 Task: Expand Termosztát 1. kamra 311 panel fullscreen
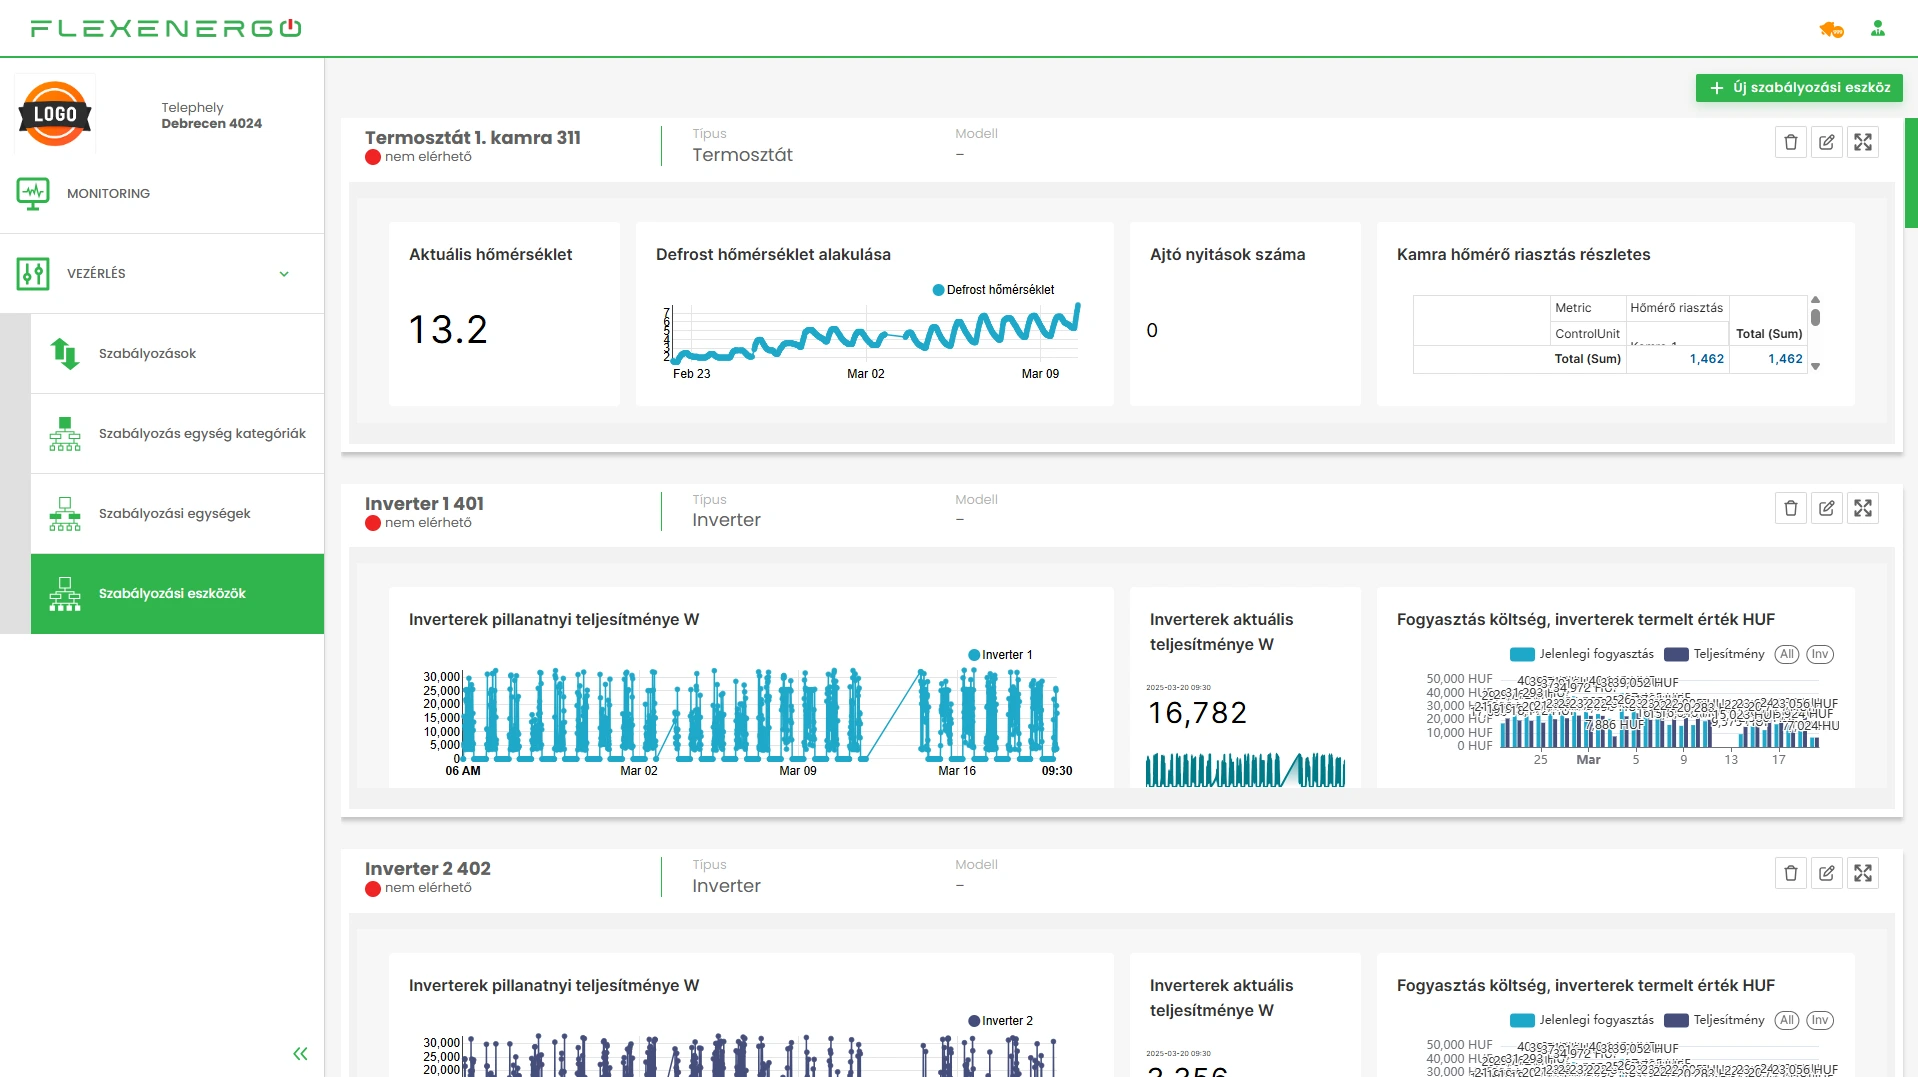tap(1862, 142)
